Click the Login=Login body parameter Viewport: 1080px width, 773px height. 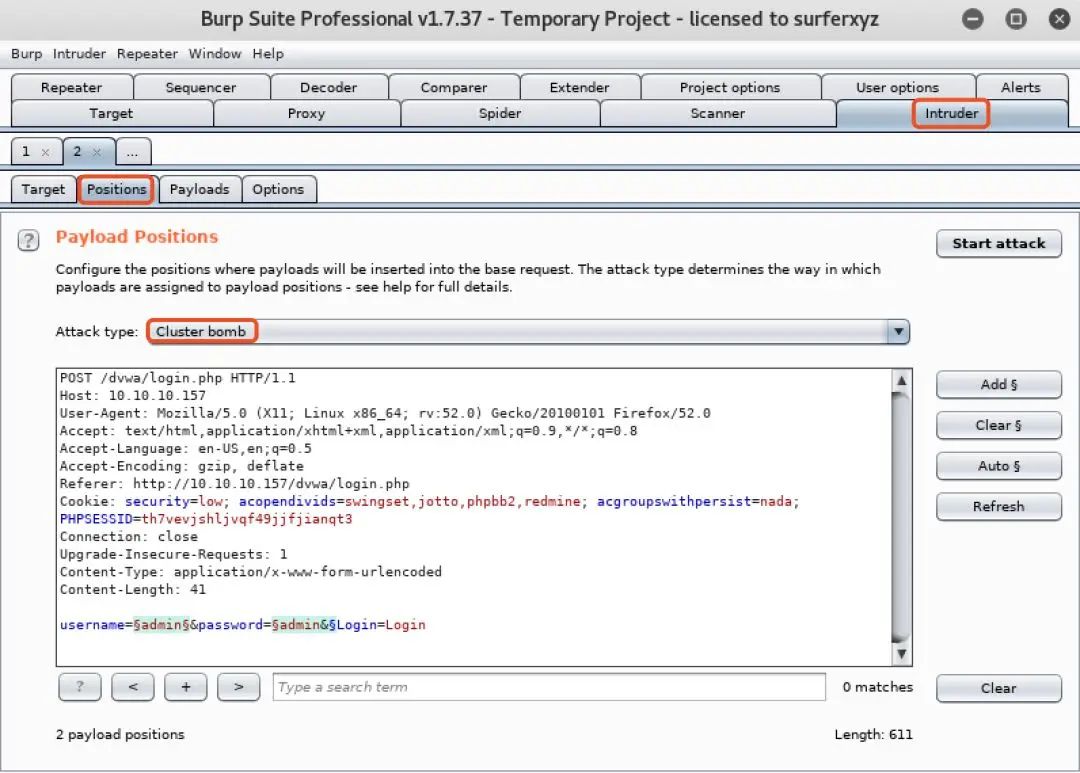381,625
